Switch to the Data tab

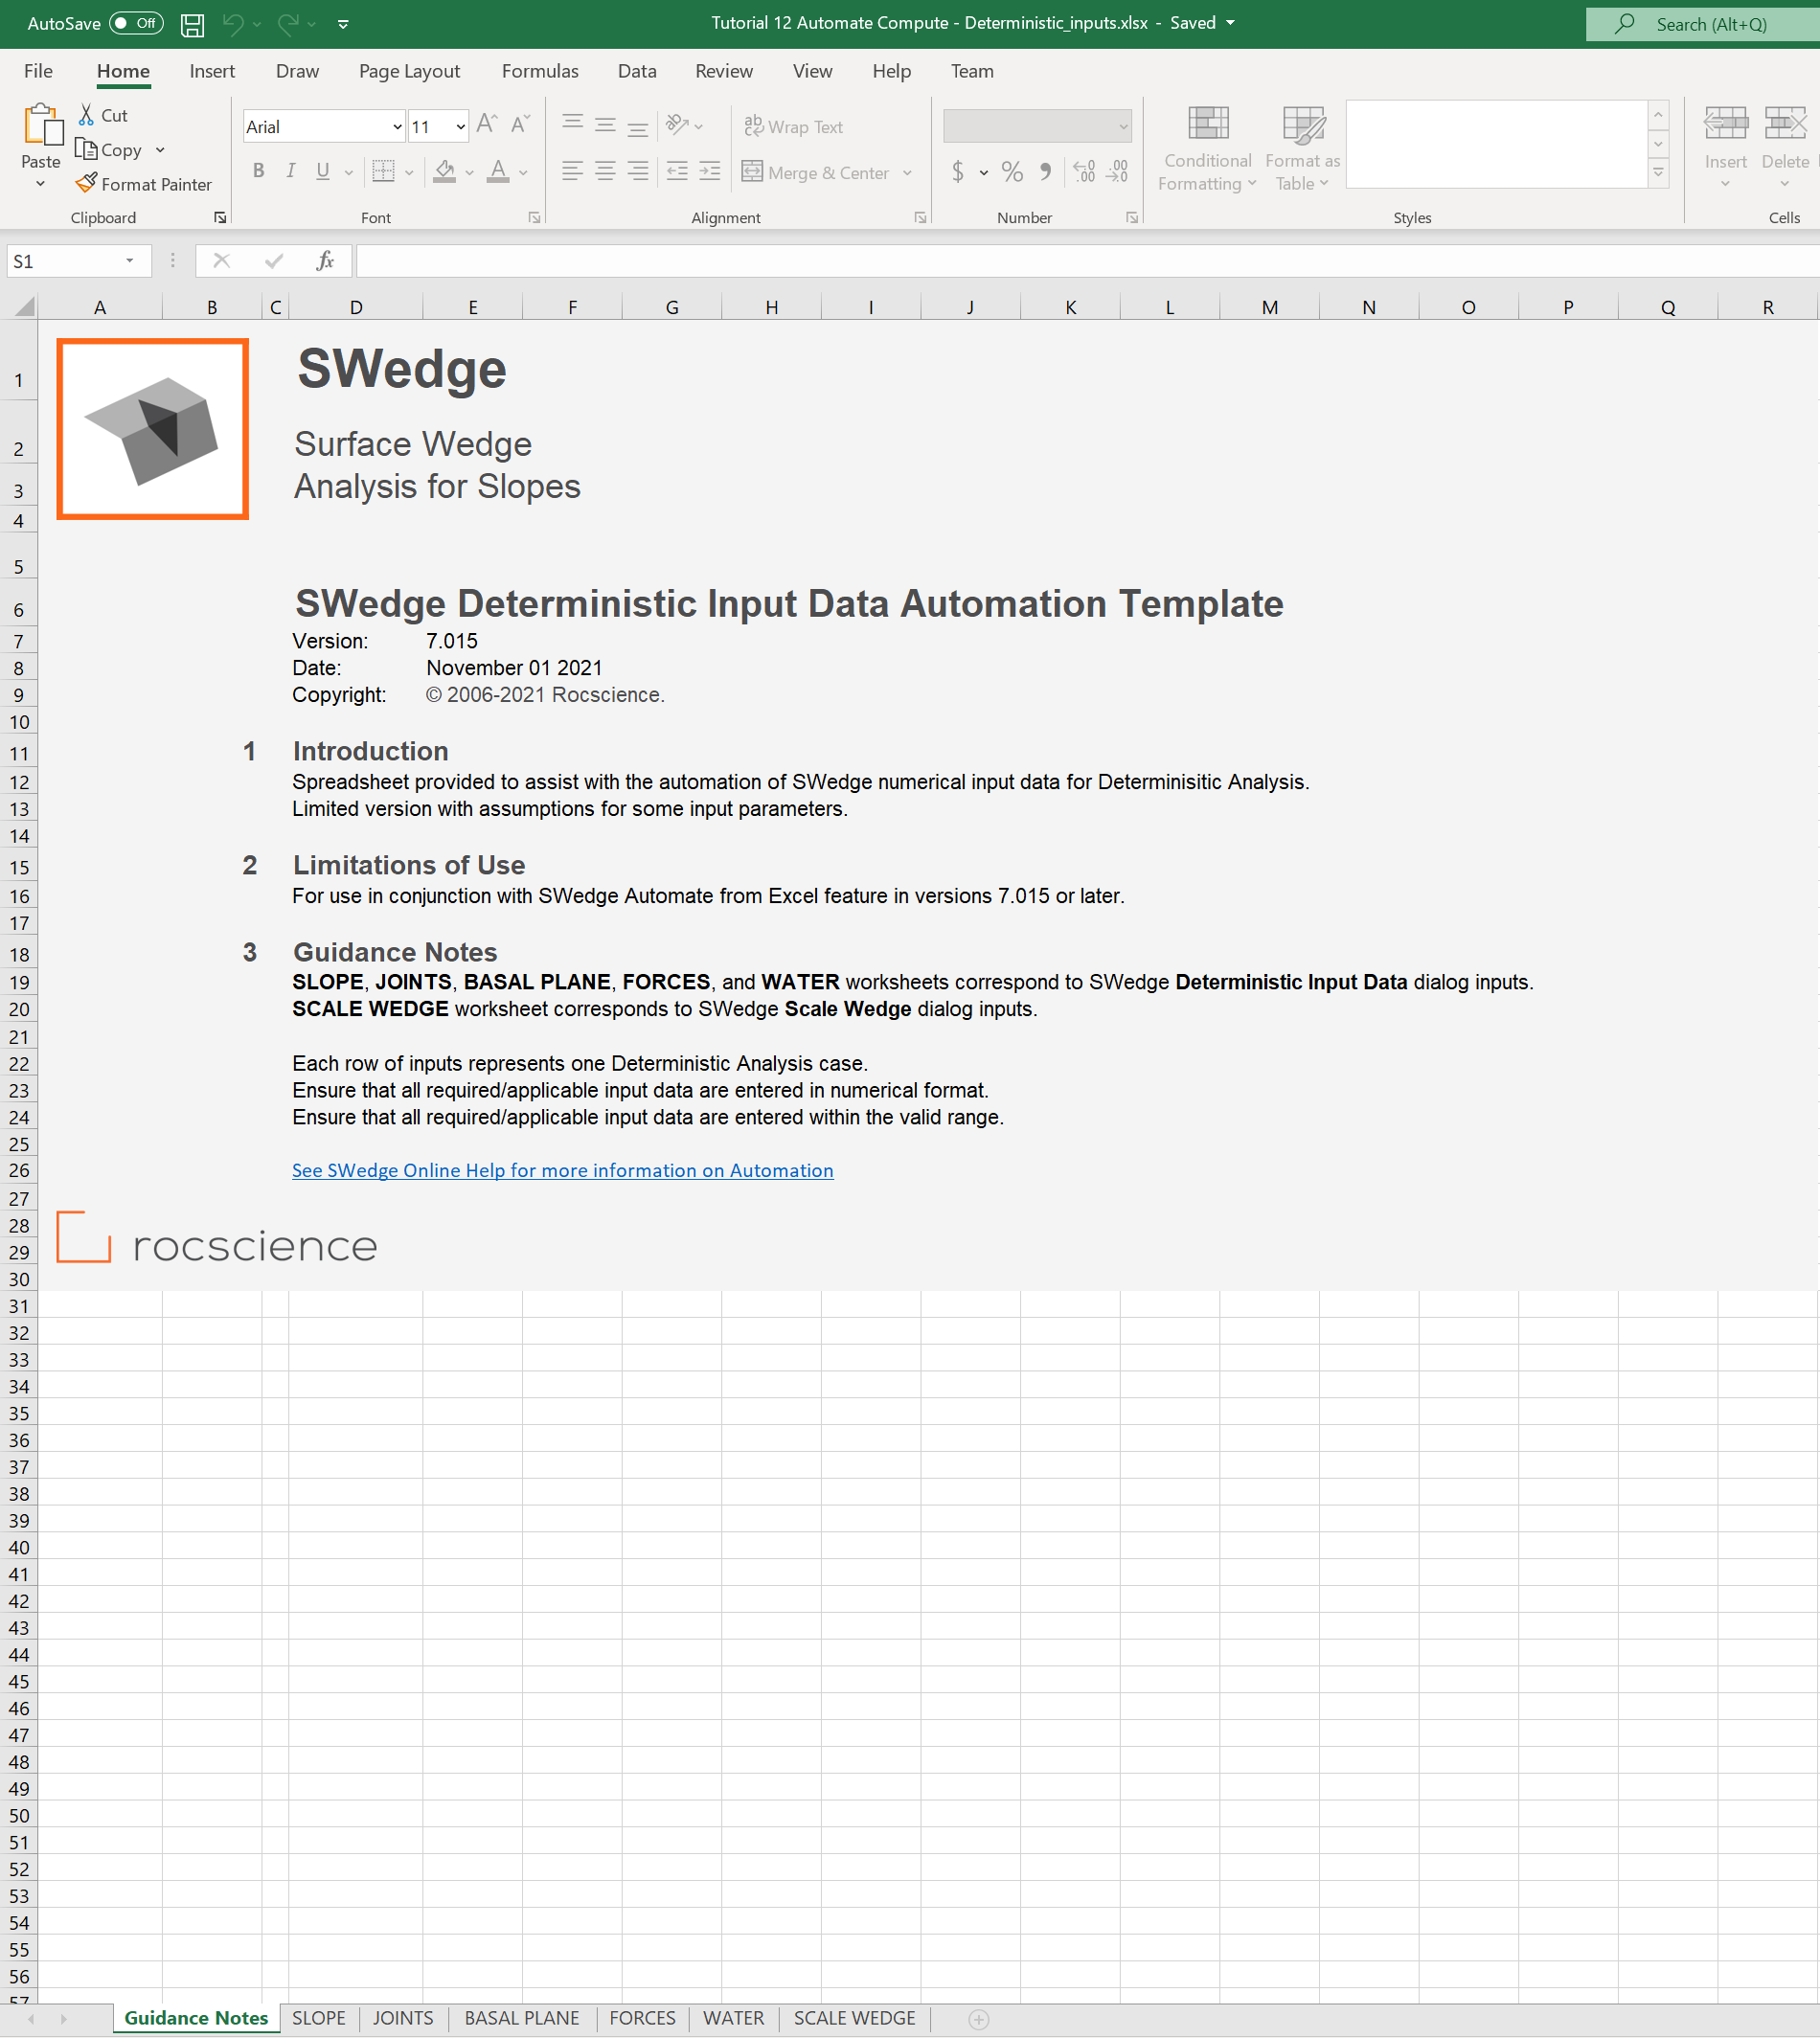coord(637,71)
